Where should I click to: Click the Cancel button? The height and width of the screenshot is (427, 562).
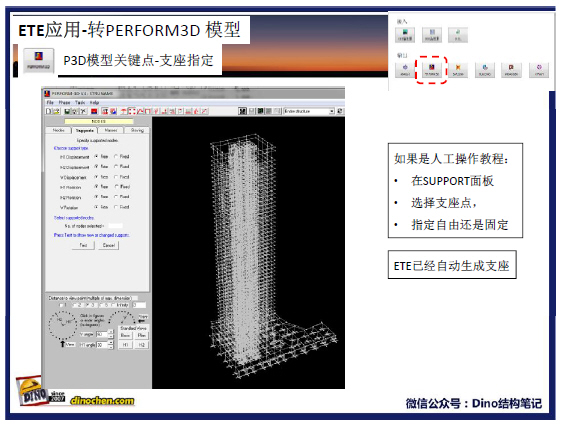pyautogui.click(x=109, y=246)
